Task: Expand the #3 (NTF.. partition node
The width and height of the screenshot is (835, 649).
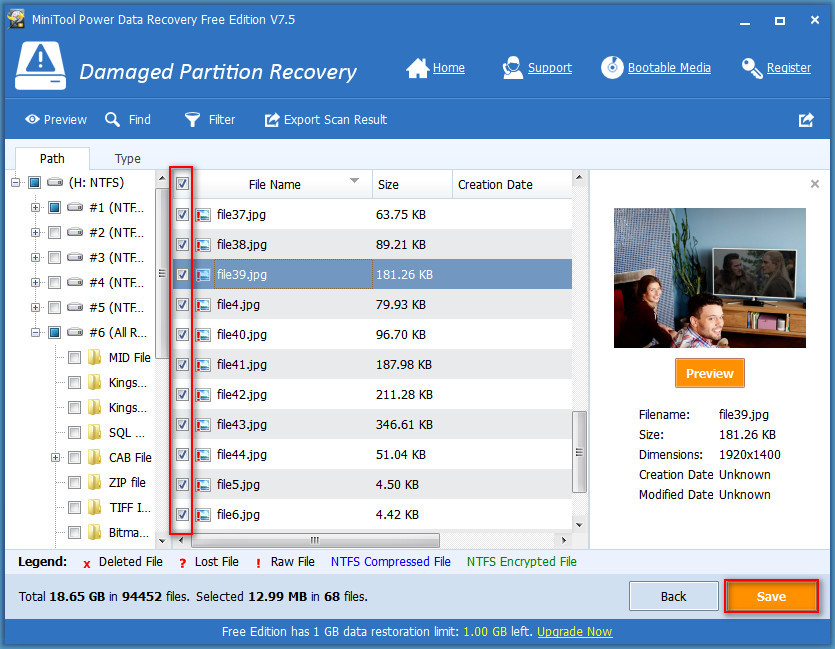Action: coord(35,257)
